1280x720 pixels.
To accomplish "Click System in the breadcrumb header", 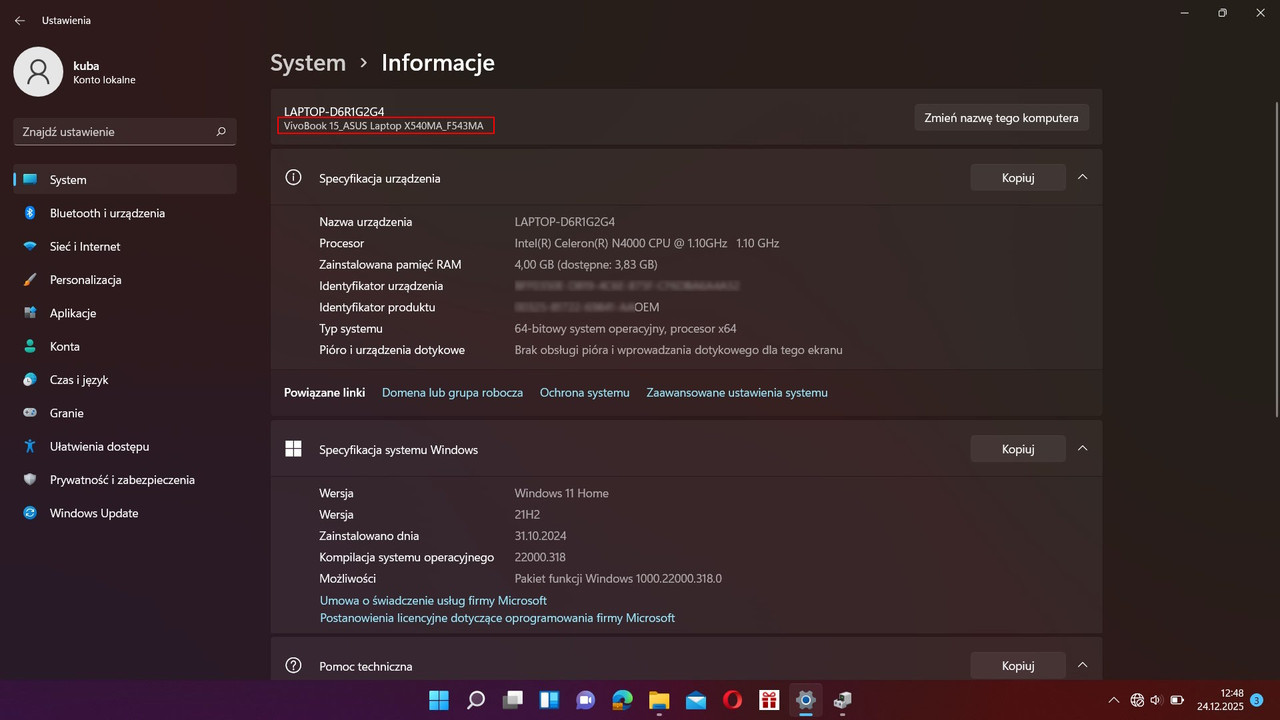I will pos(308,62).
